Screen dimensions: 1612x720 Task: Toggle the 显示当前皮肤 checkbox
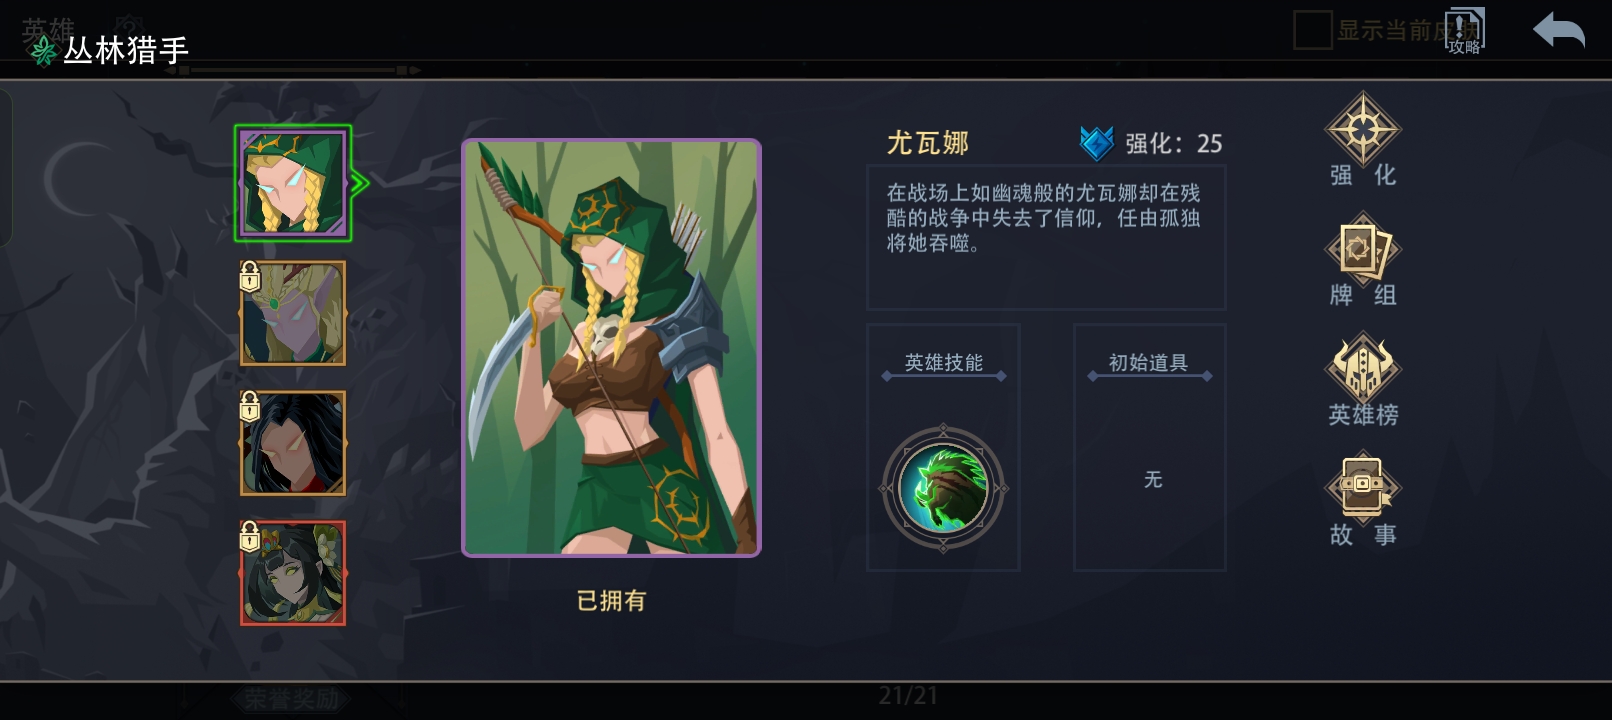click(x=1312, y=30)
